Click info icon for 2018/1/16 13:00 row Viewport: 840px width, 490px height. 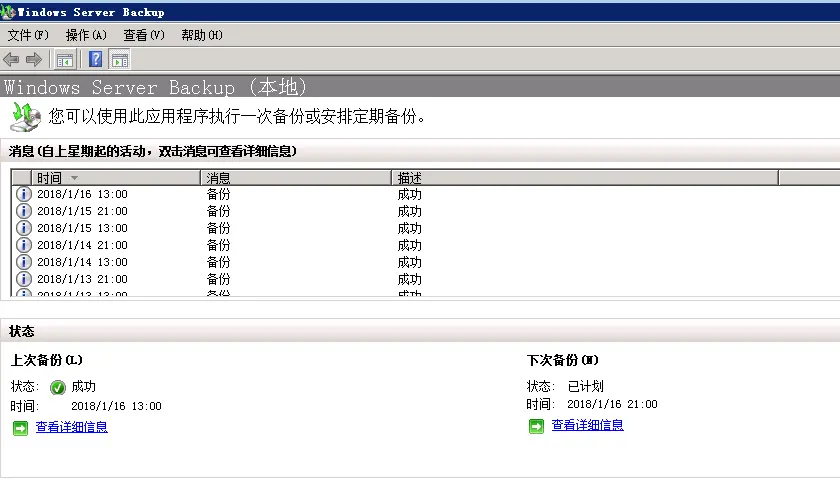(x=24, y=194)
